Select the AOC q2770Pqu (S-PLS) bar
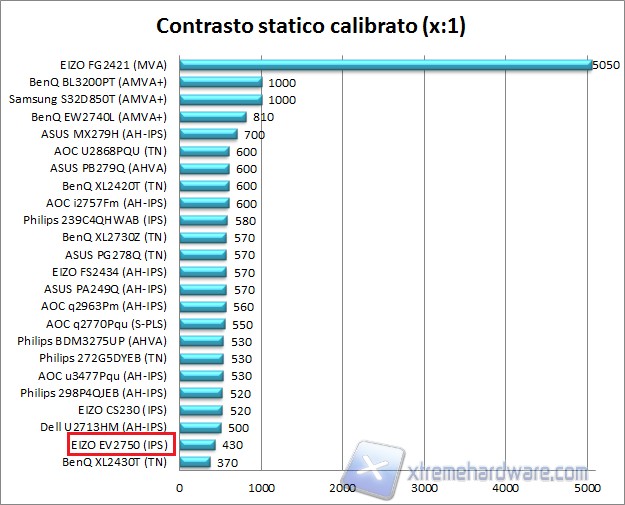625x505 pixels. 202,323
